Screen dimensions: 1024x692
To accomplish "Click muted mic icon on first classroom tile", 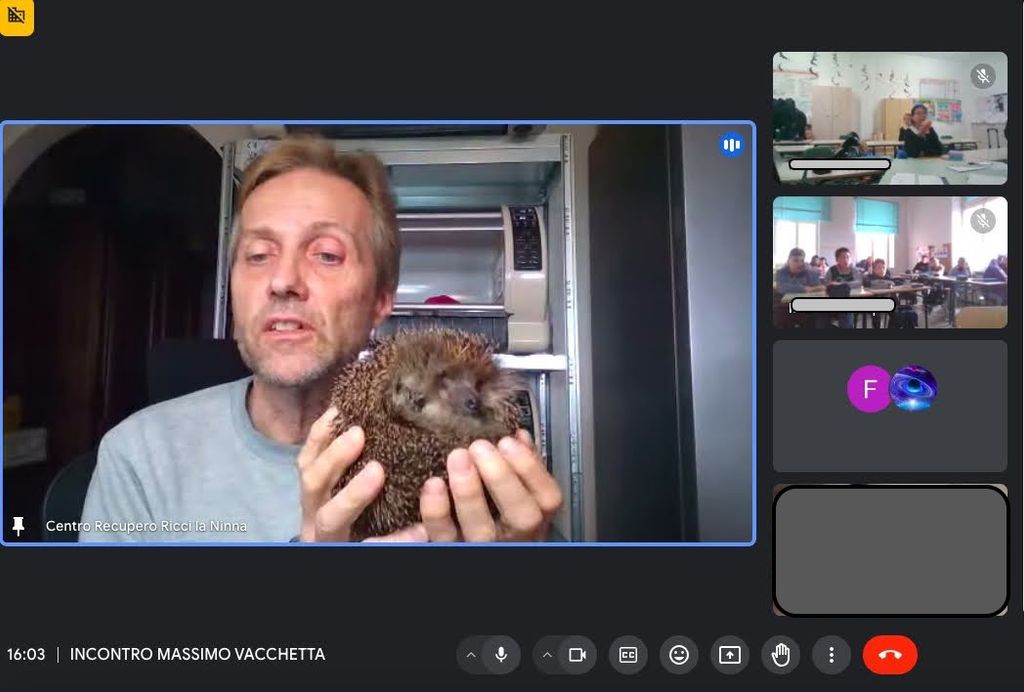I will 983,76.
